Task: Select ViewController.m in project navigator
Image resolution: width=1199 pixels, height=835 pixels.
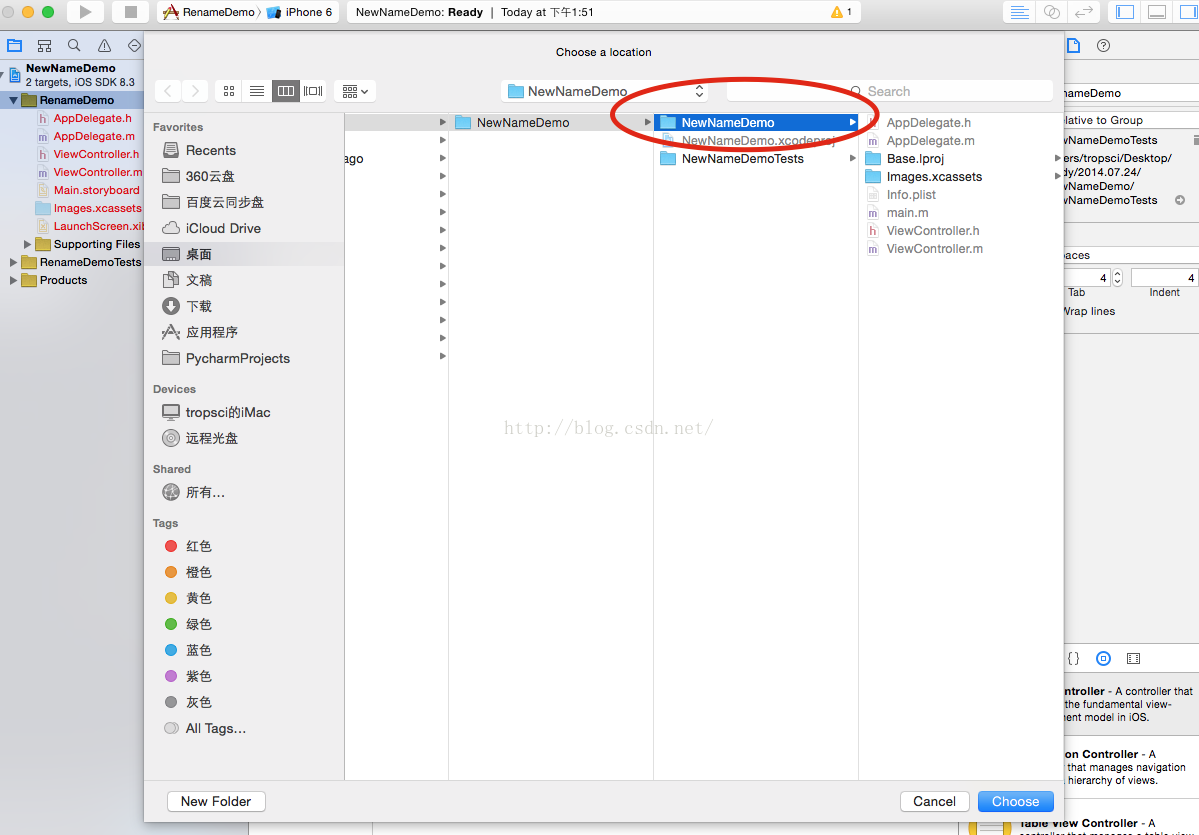Action: tap(97, 172)
